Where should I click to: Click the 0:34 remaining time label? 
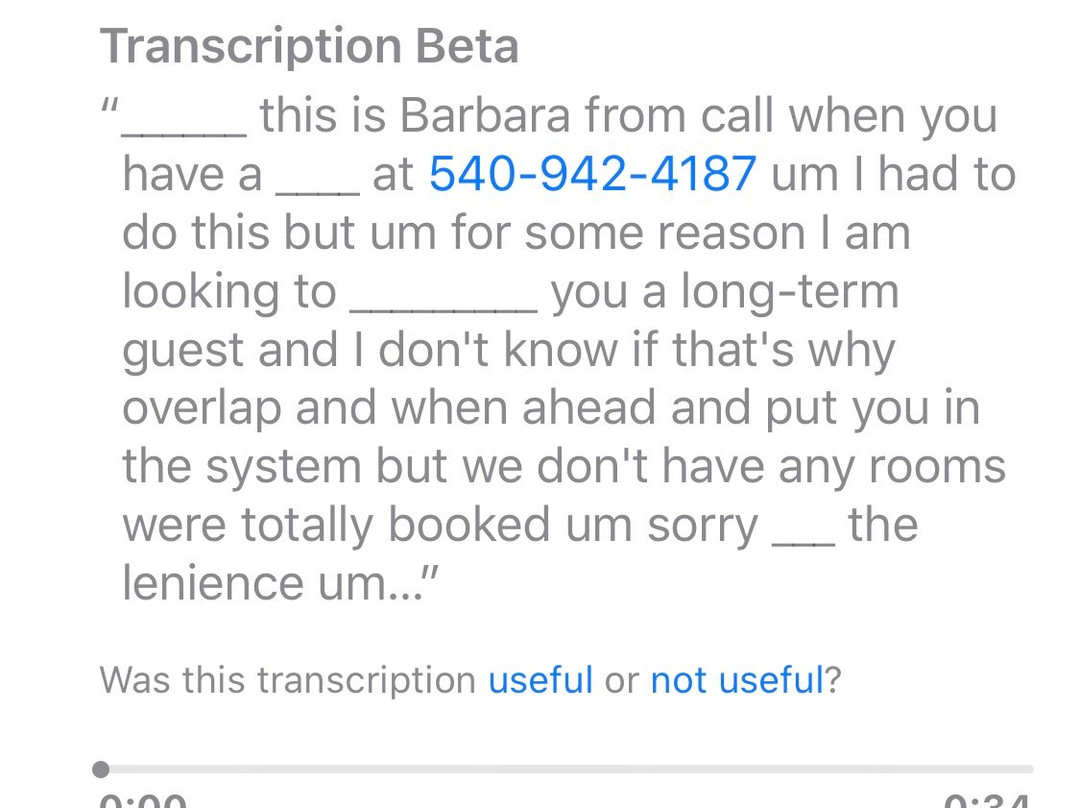click(988, 800)
